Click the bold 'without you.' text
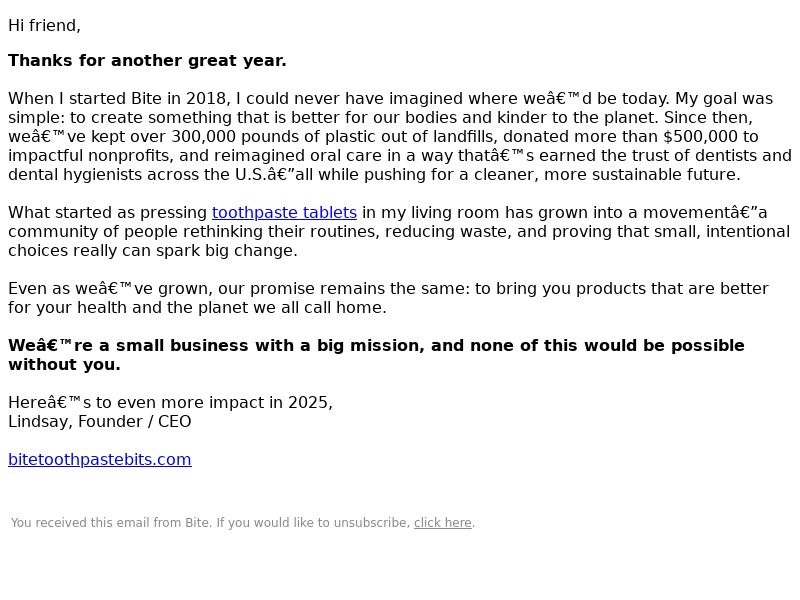The image size is (800, 600). (64, 365)
